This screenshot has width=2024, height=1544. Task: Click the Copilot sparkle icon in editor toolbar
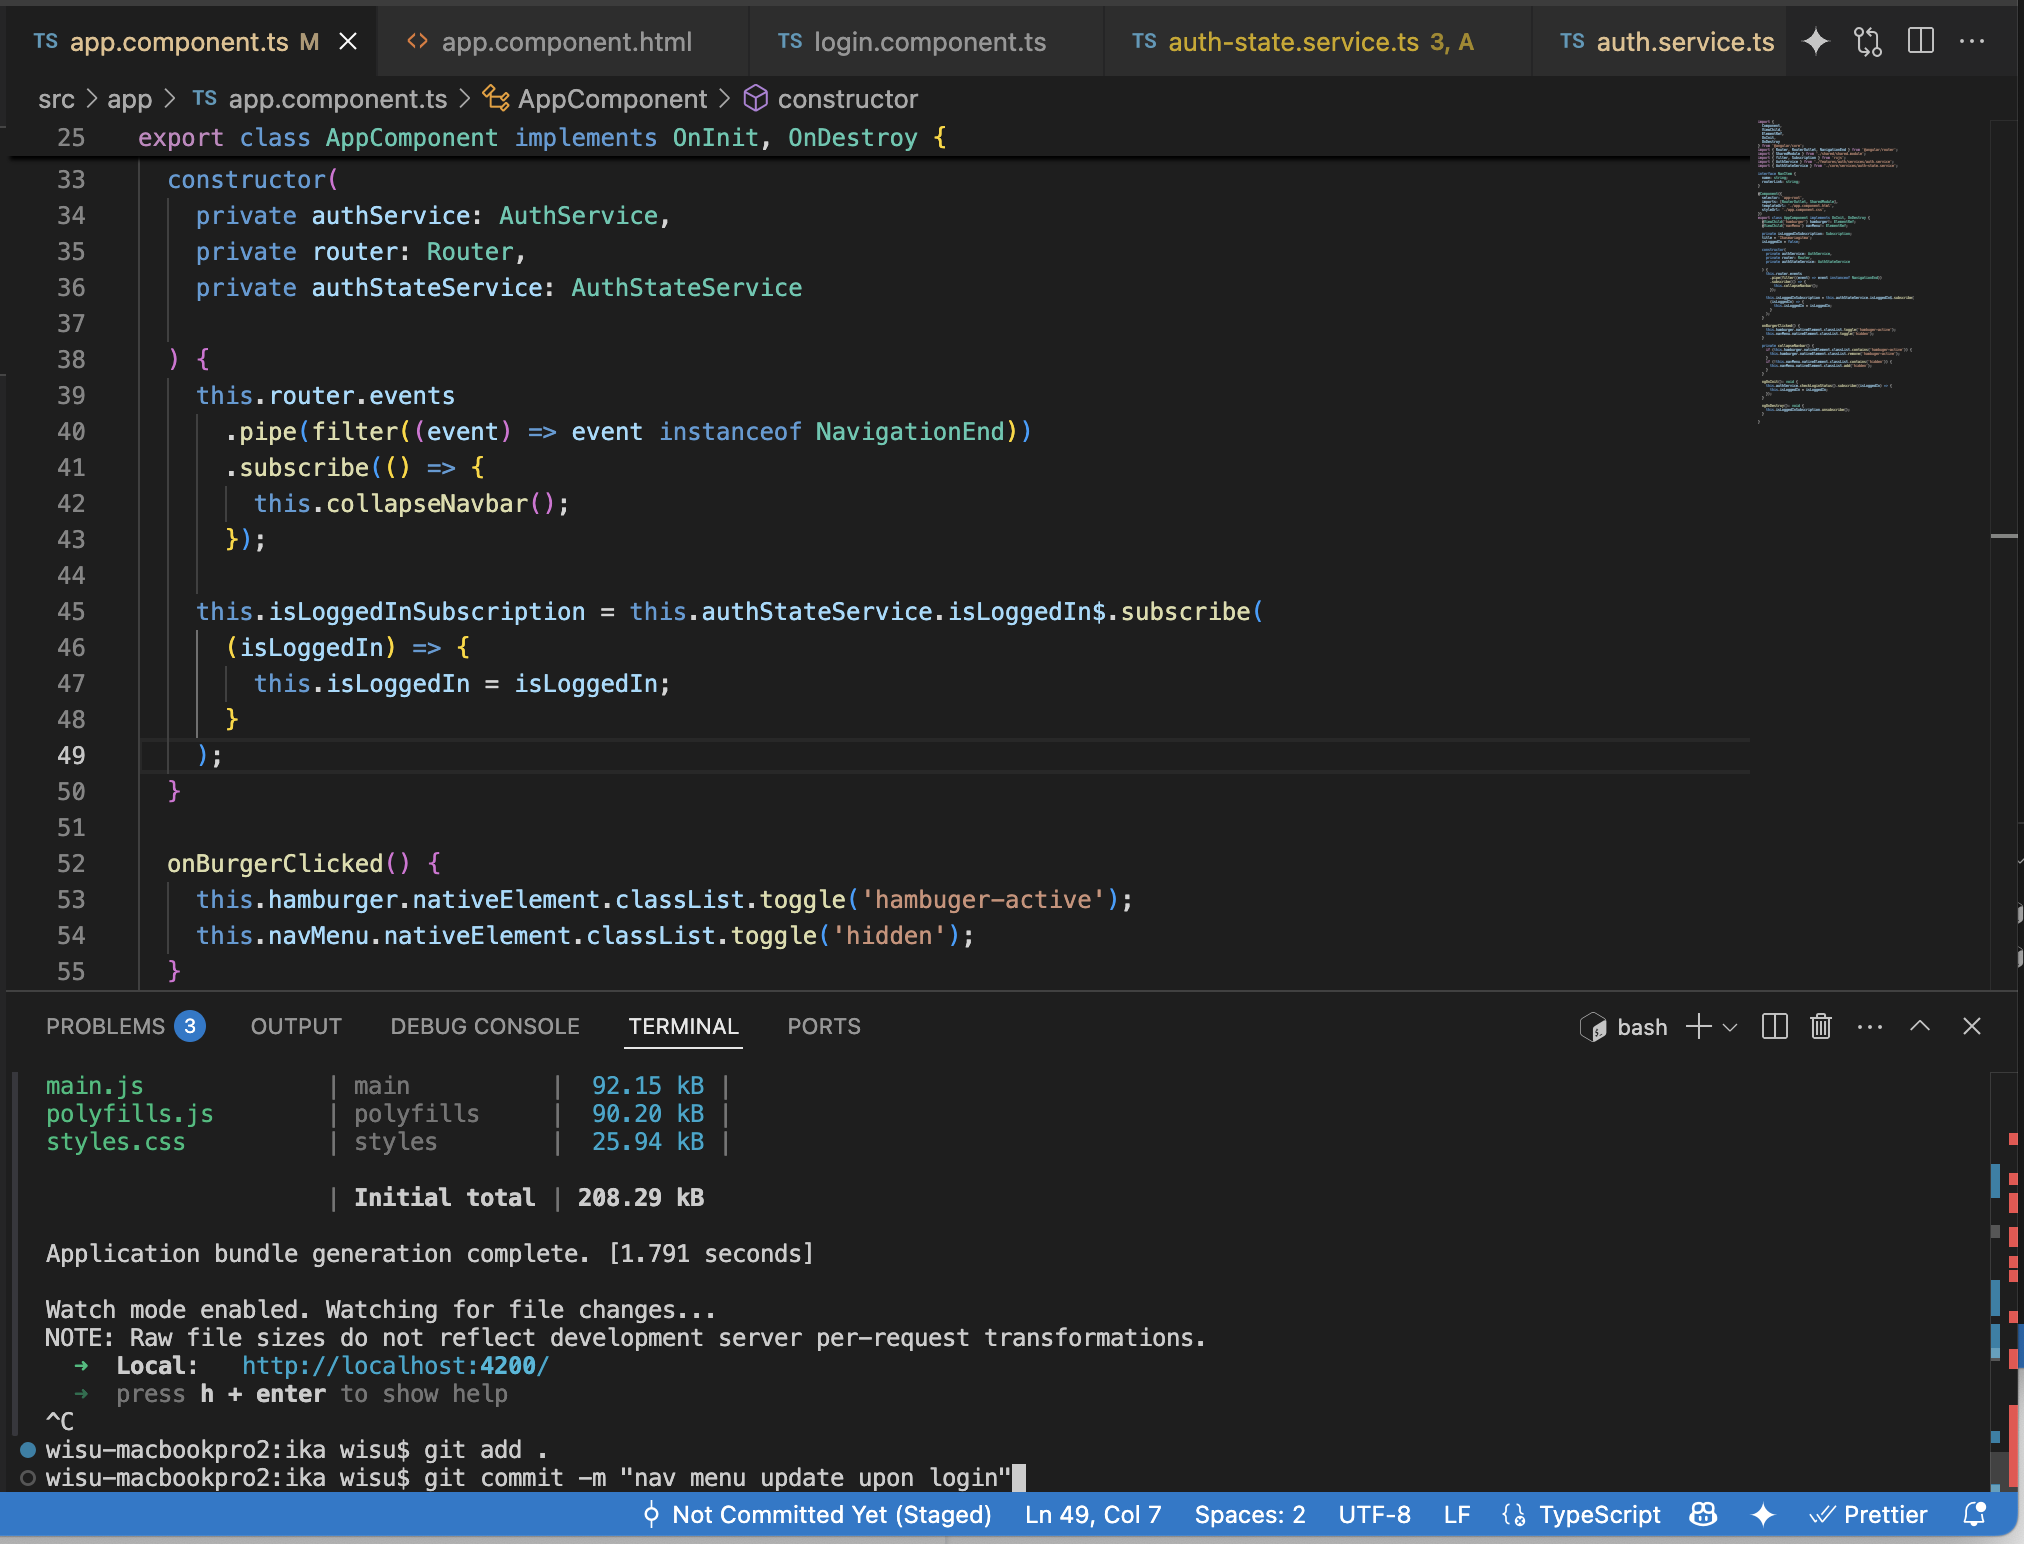[x=1815, y=41]
